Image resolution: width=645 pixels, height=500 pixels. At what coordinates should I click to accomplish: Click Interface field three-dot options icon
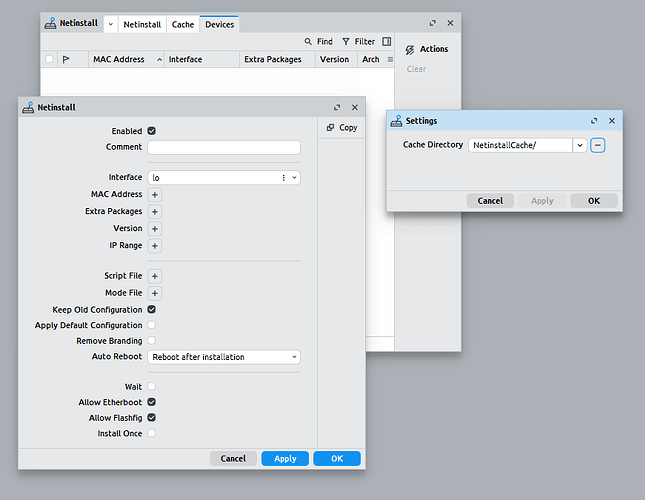(x=283, y=178)
